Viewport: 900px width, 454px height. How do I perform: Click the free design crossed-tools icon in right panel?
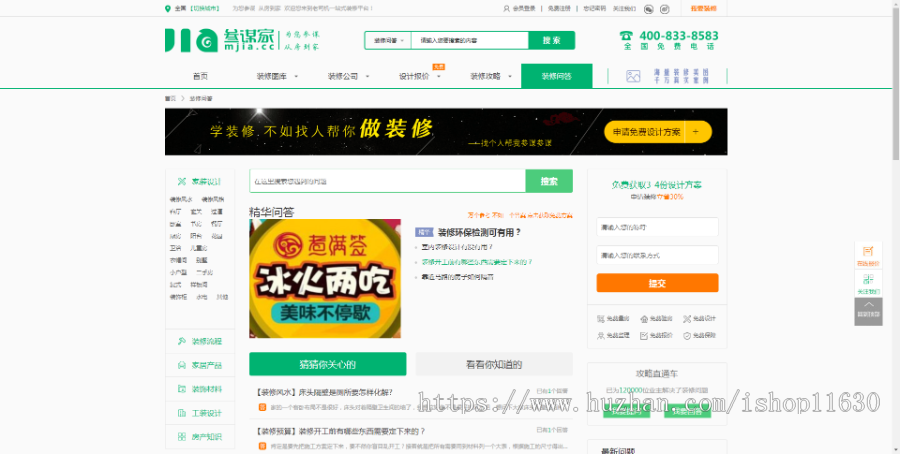686,319
